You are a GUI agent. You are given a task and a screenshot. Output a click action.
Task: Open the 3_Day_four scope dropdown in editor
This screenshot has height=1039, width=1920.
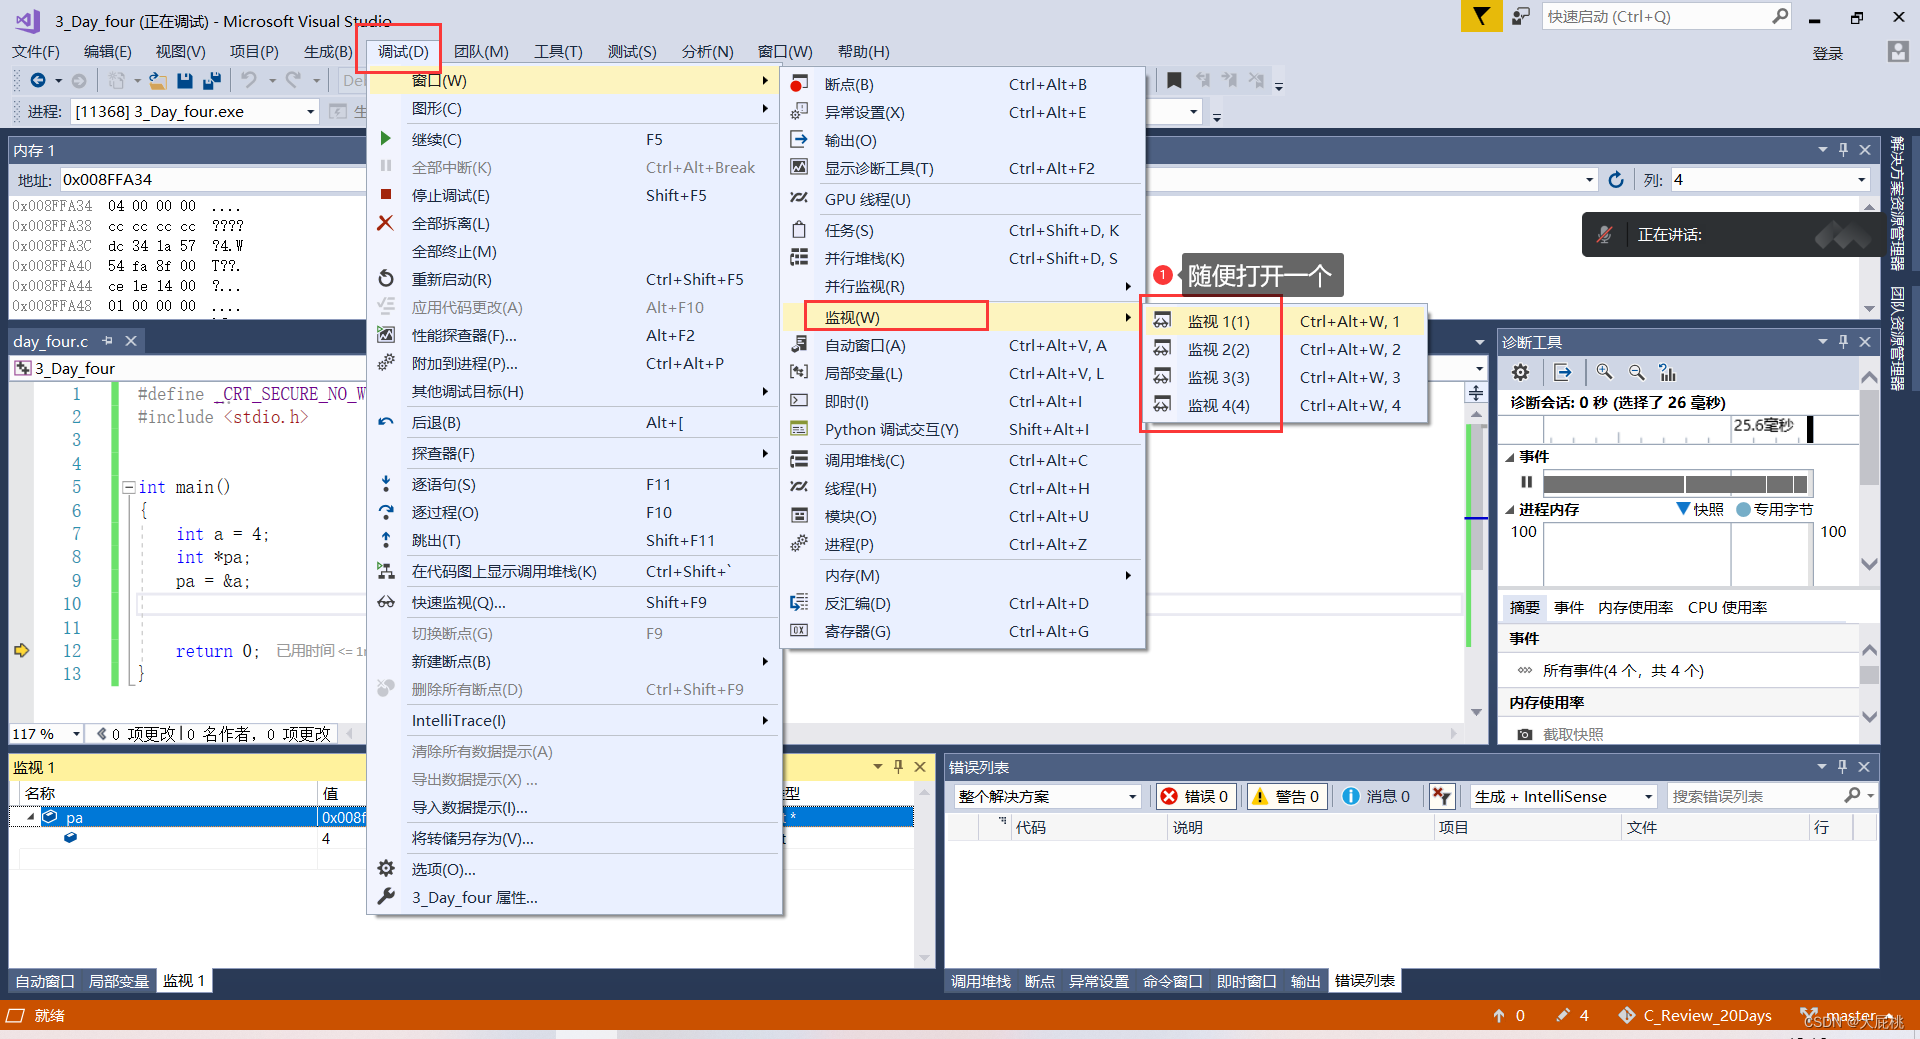(x=1479, y=368)
